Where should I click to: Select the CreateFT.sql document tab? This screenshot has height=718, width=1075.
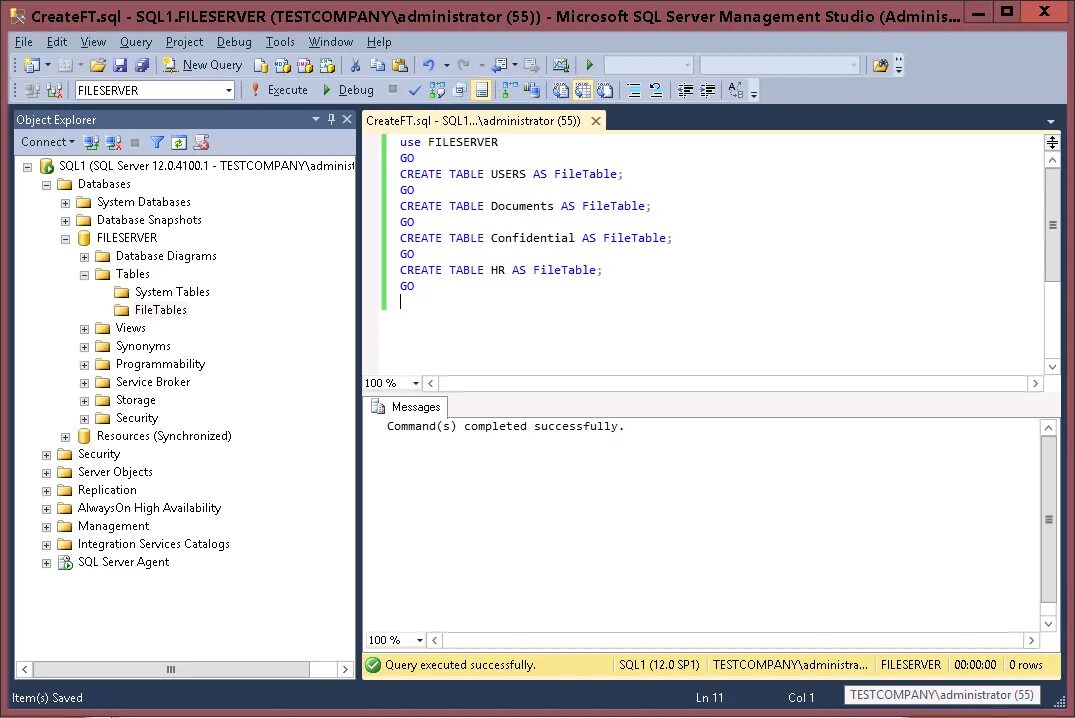(473, 121)
